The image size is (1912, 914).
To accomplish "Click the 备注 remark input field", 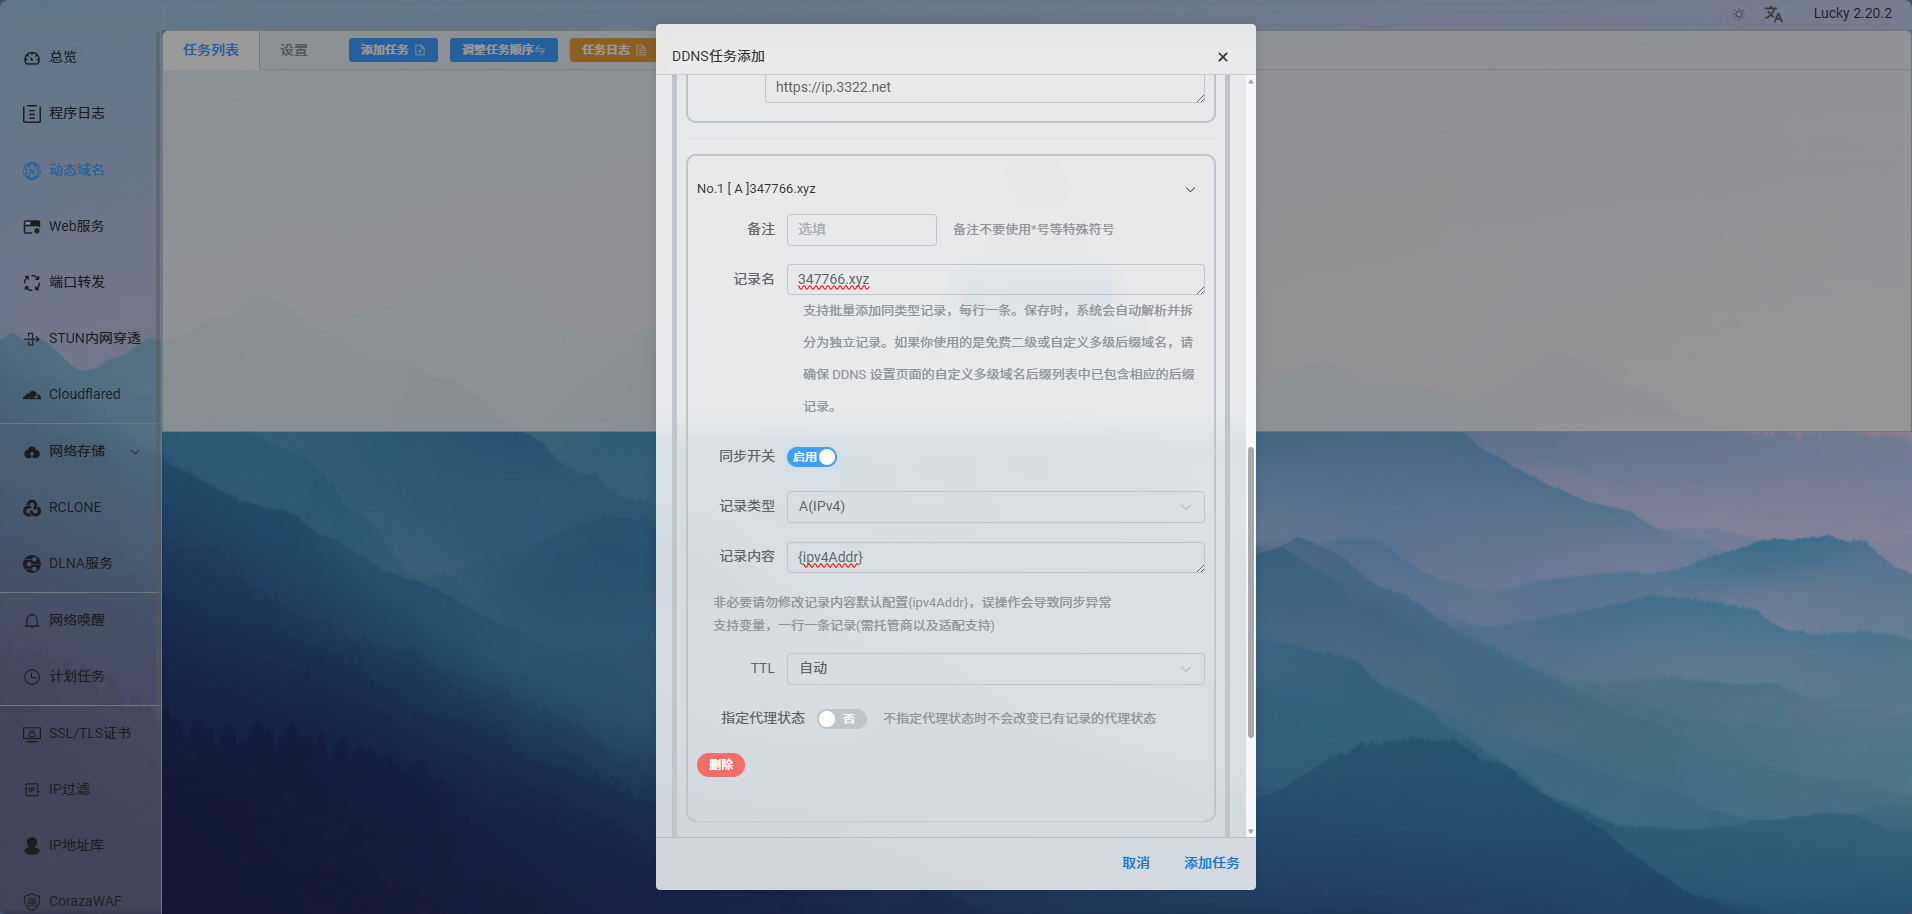I will (861, 230).
